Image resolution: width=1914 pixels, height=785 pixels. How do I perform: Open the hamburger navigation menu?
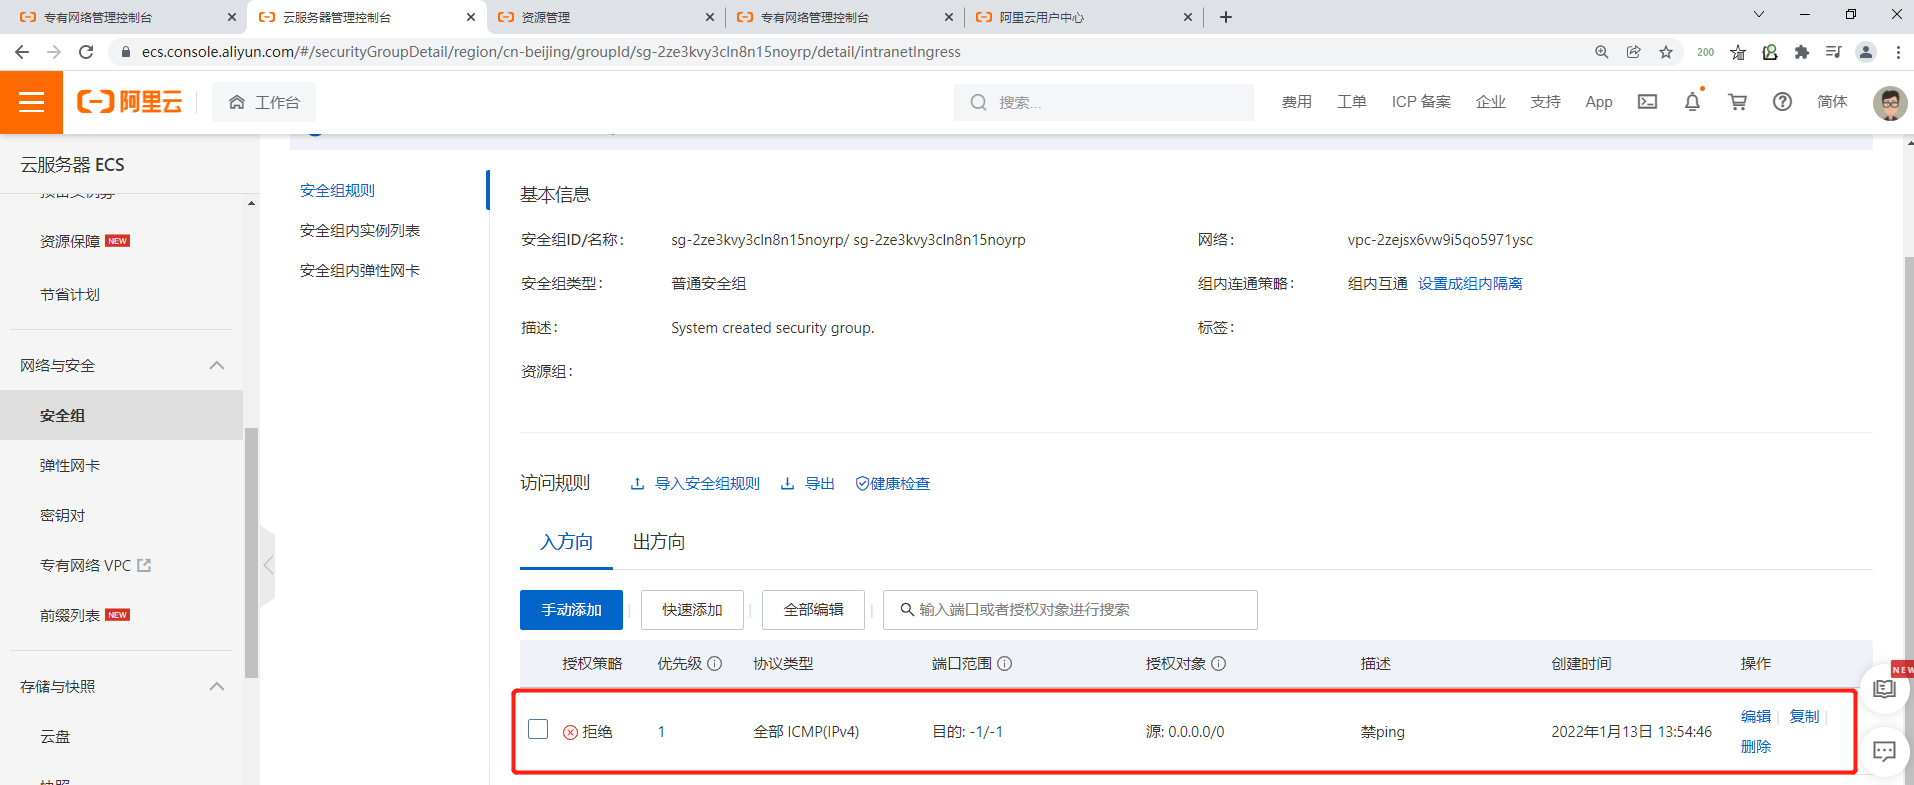click(x=31, y=102)
